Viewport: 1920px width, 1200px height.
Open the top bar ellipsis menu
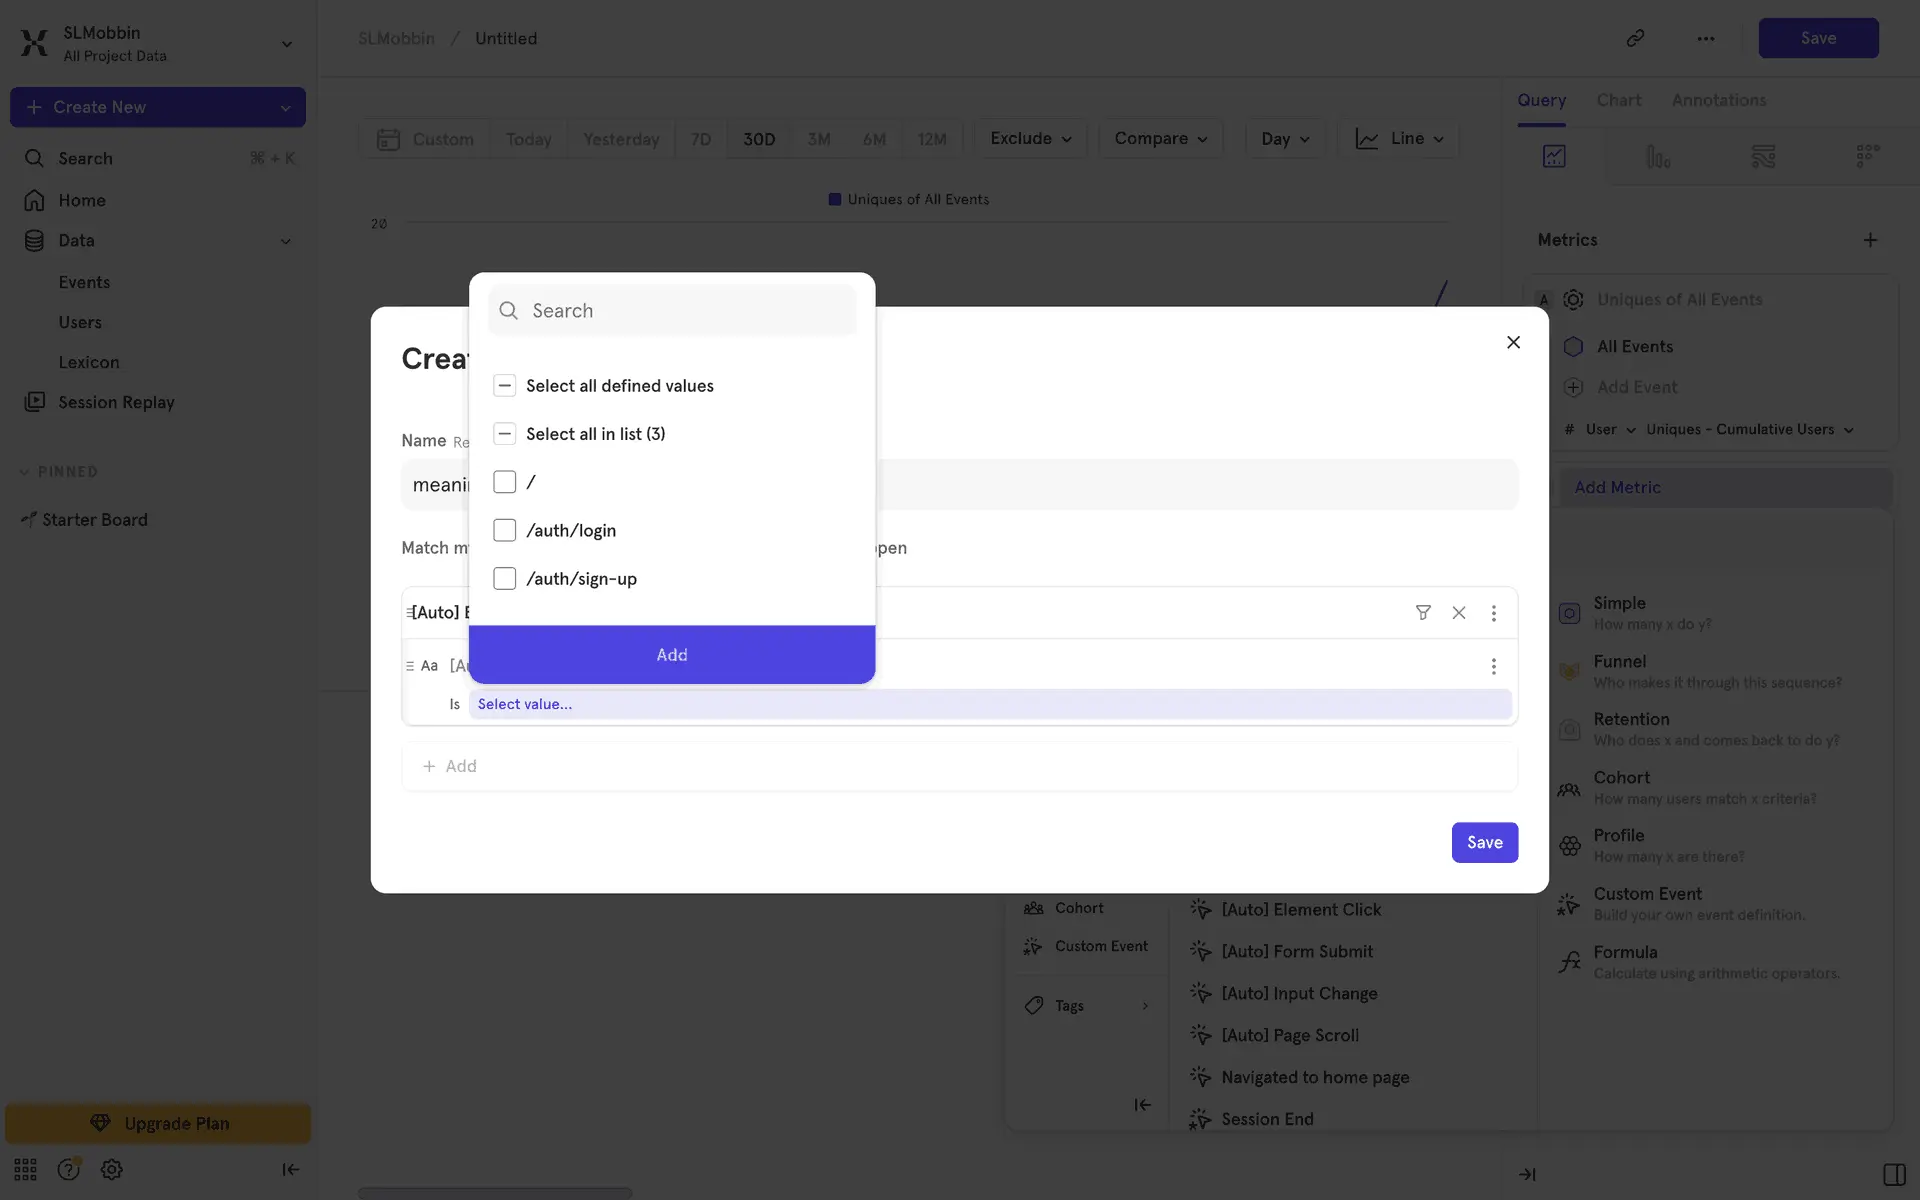click(x=1706, y=38)
